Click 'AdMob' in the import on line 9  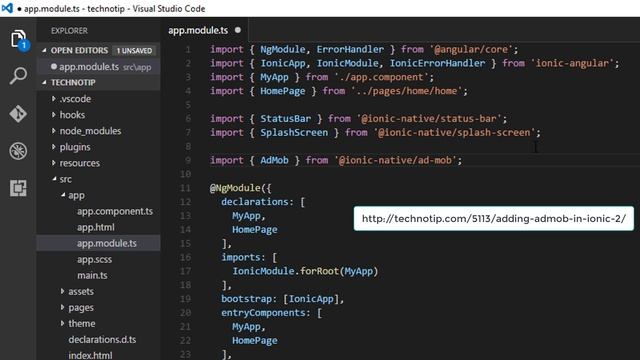pyautogui.click(x=274, y=160)
